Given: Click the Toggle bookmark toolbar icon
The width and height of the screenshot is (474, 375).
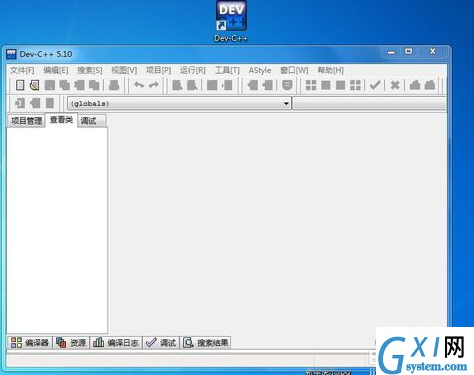Looking at the screenshot, I should pyautogui.click(x=35, y=103).
